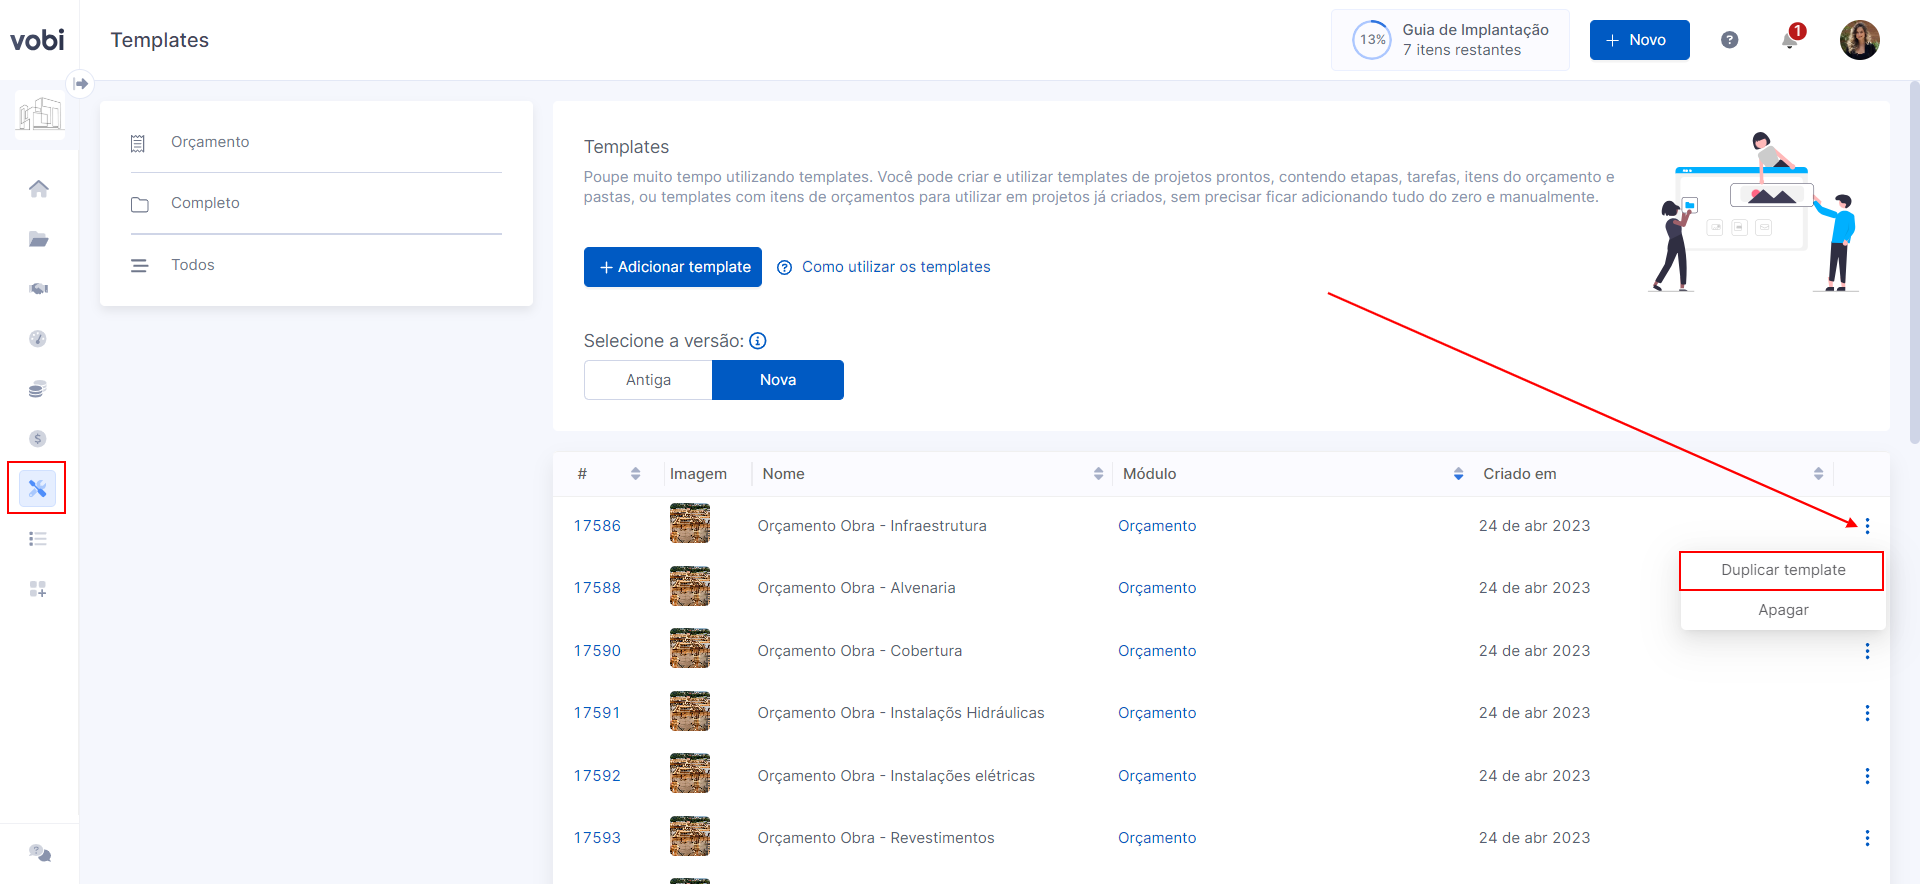Open the user profile avatar

pyautogui.click(x=1860, y=40)
